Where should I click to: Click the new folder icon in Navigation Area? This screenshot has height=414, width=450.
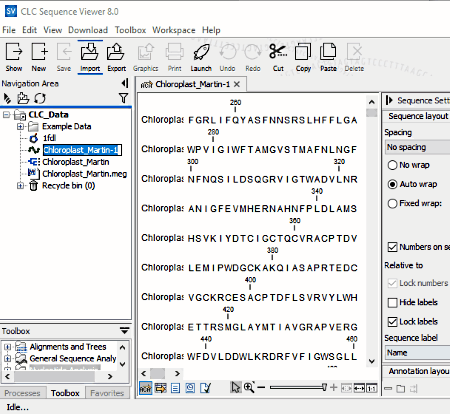pos(23,98)
